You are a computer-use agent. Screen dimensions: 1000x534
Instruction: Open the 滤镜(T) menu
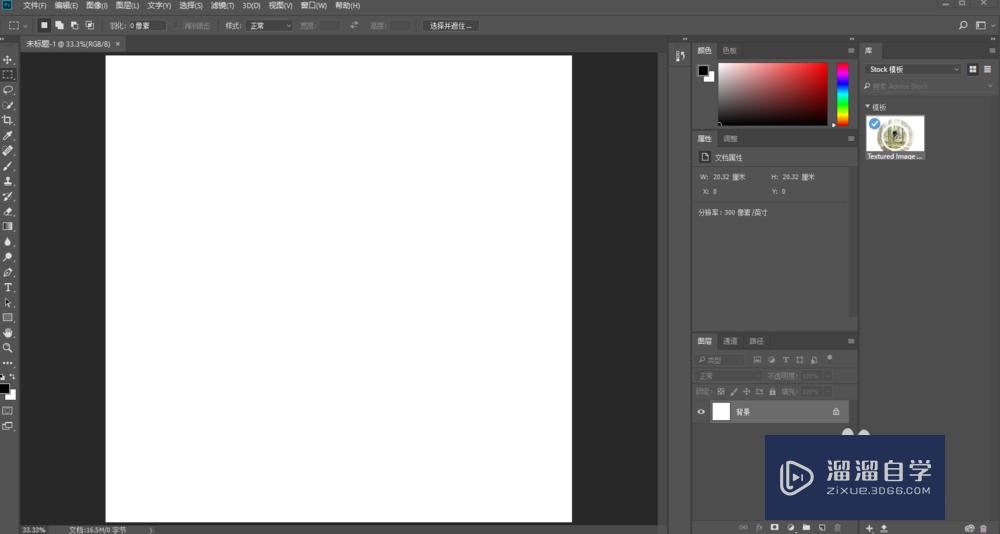[223, 5]
